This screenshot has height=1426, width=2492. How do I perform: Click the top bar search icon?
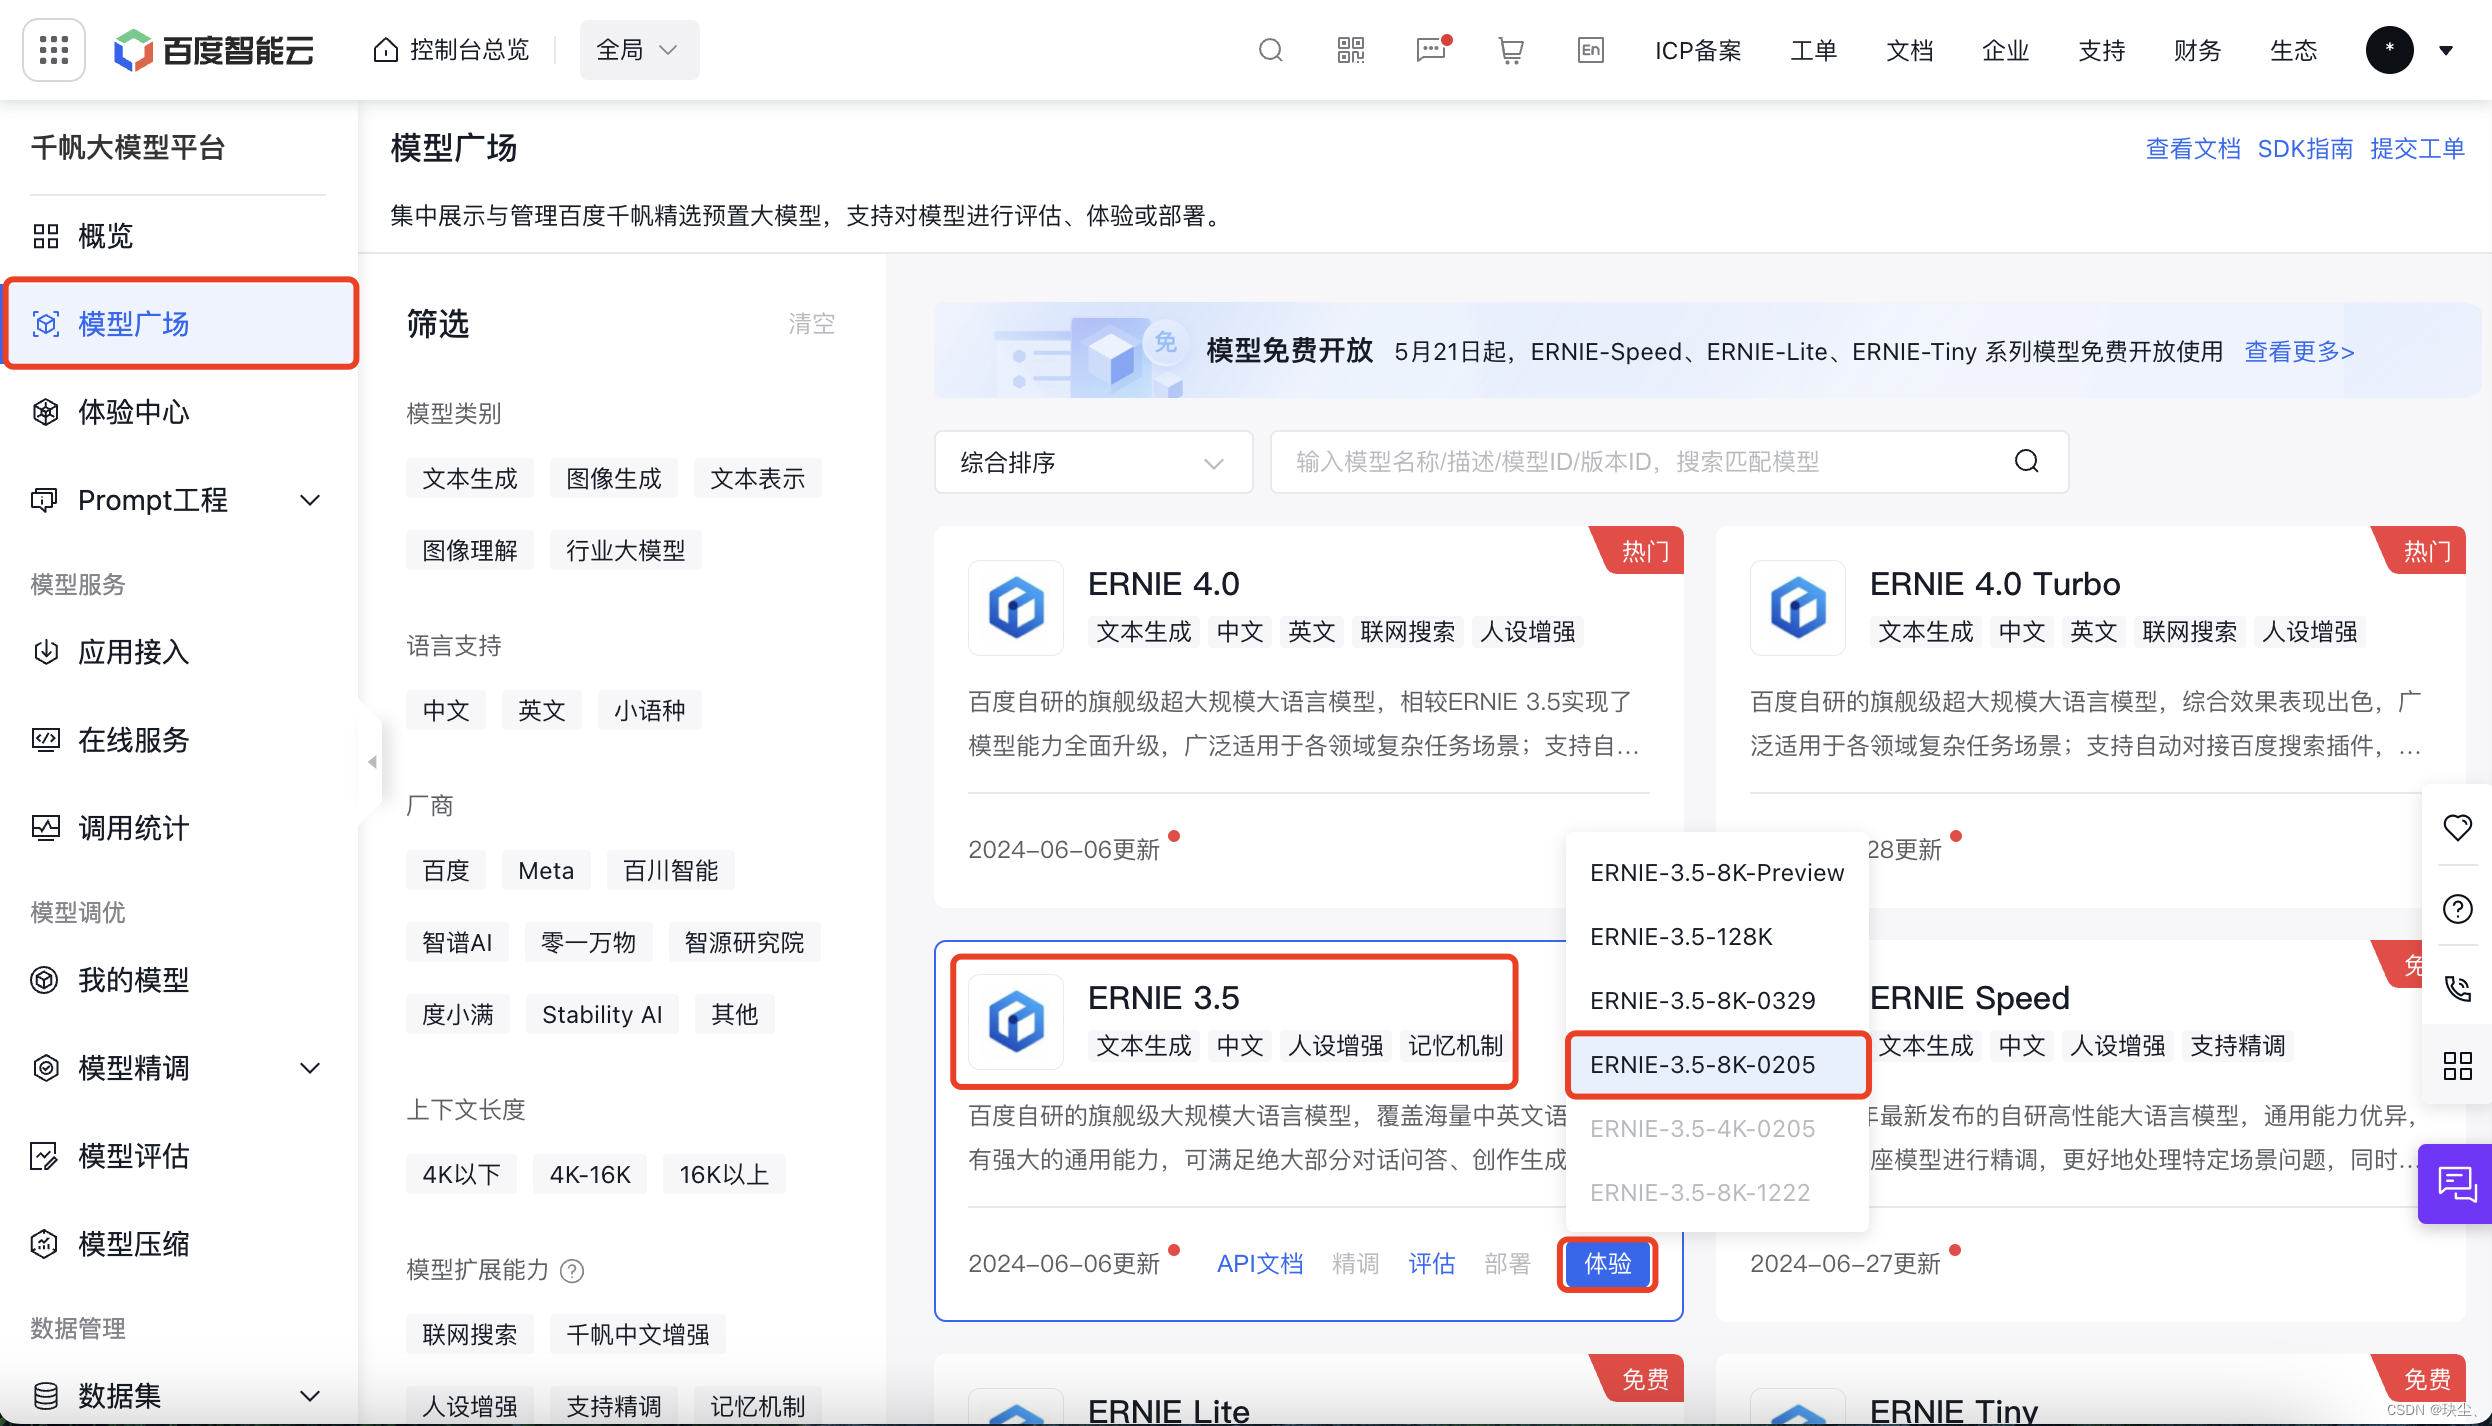[x=1270, y=50]
